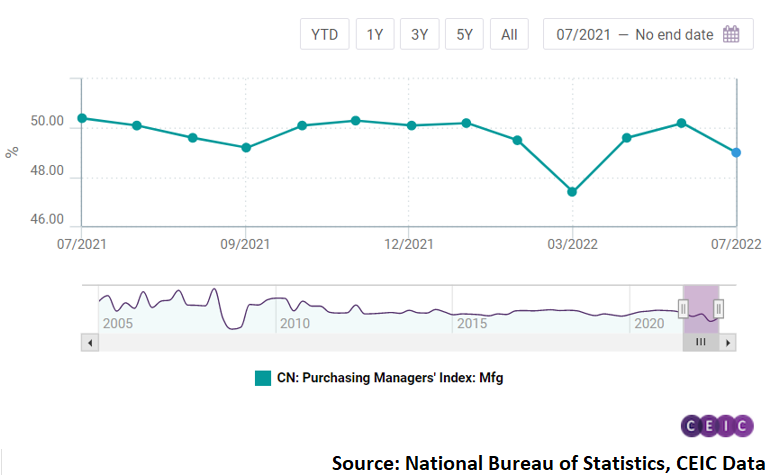Viewport: 767px width, 475px height.
Task: Select the 12/2021 data point on chart
Action: (x=411, y=125)
